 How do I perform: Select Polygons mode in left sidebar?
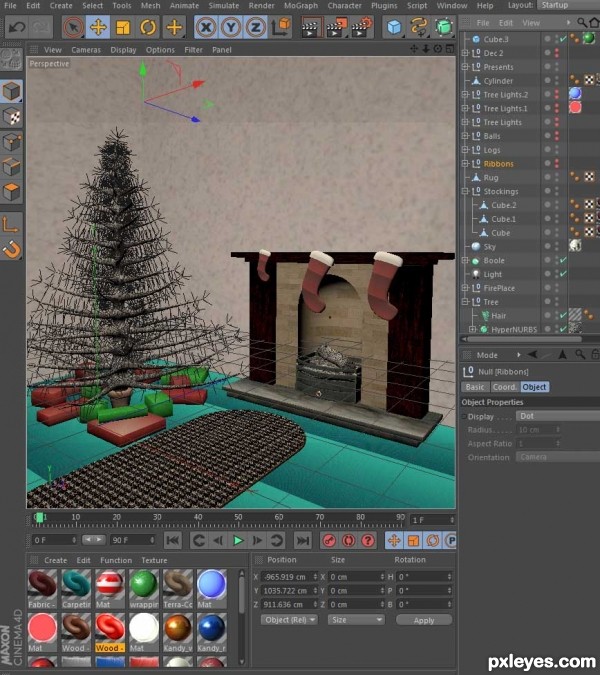[11, 192]
